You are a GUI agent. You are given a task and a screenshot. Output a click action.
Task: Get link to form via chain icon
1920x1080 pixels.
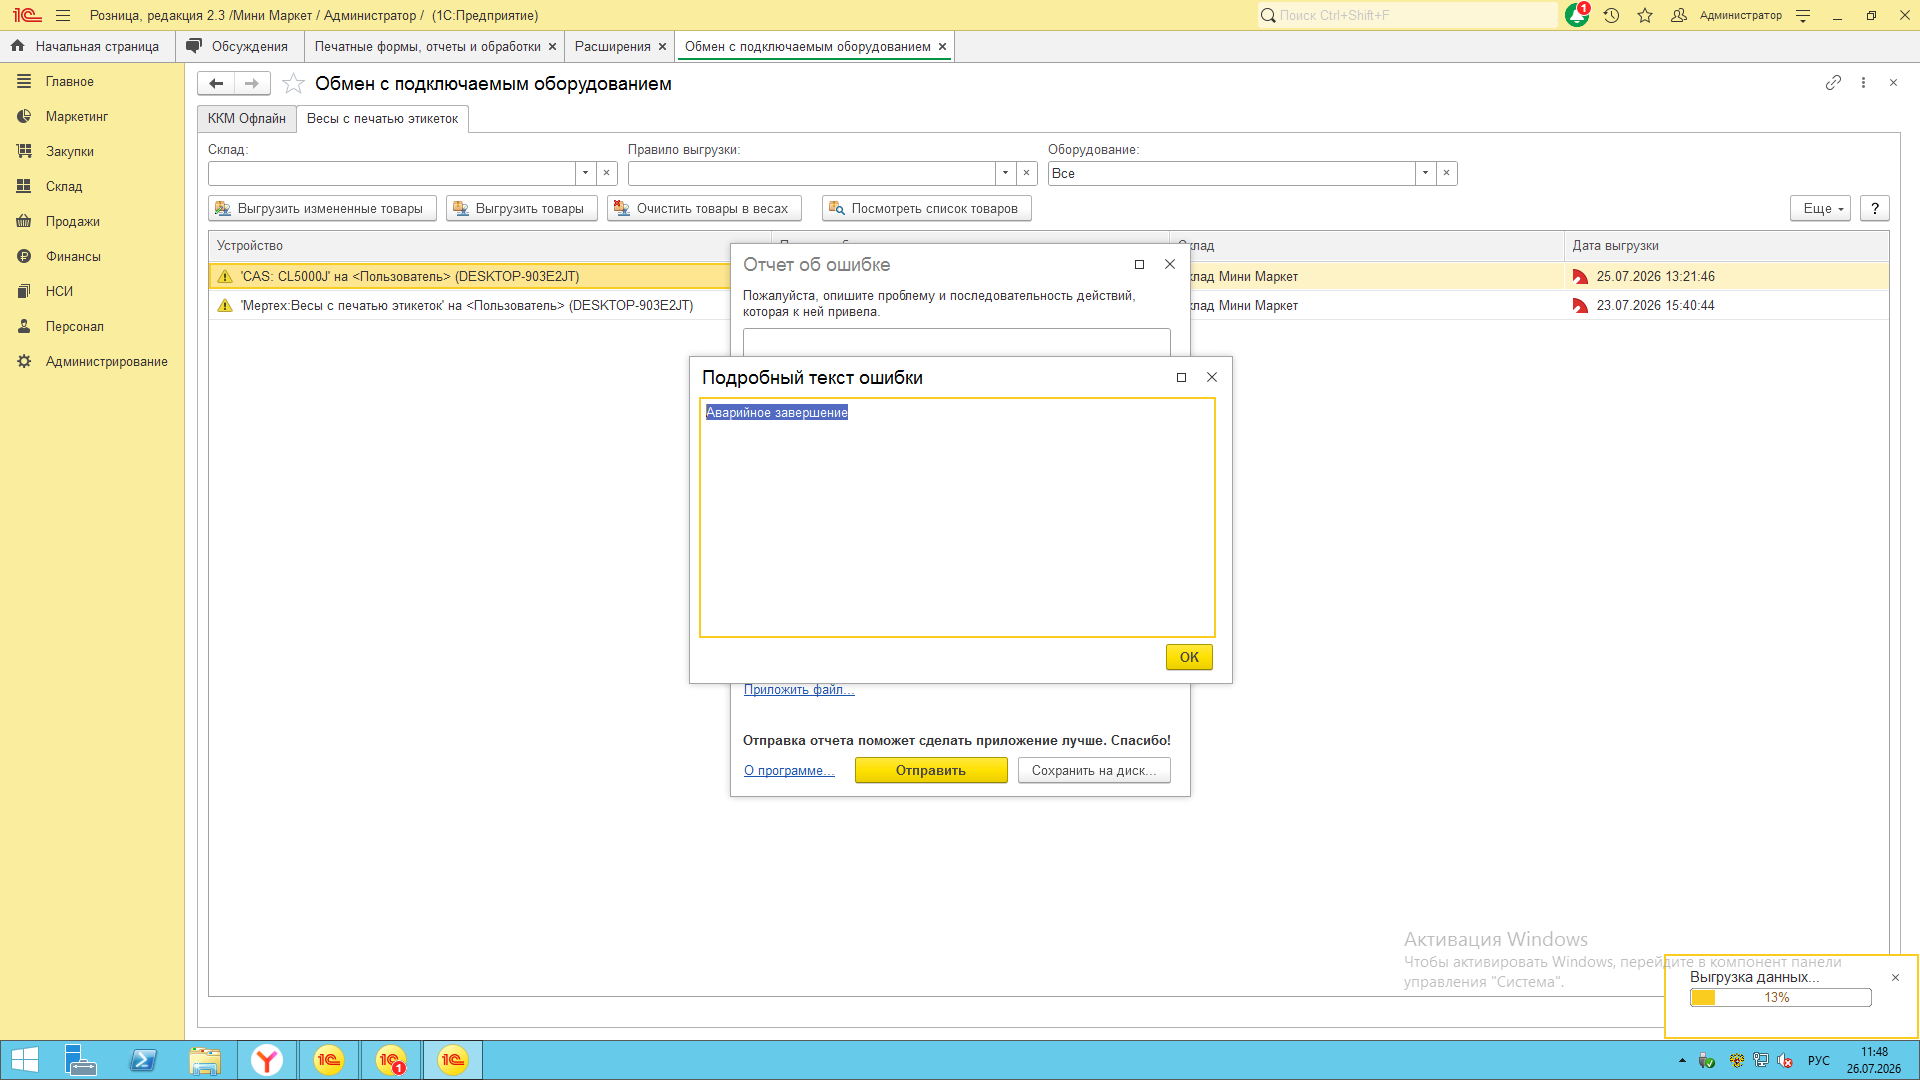tap(1833, 83)
